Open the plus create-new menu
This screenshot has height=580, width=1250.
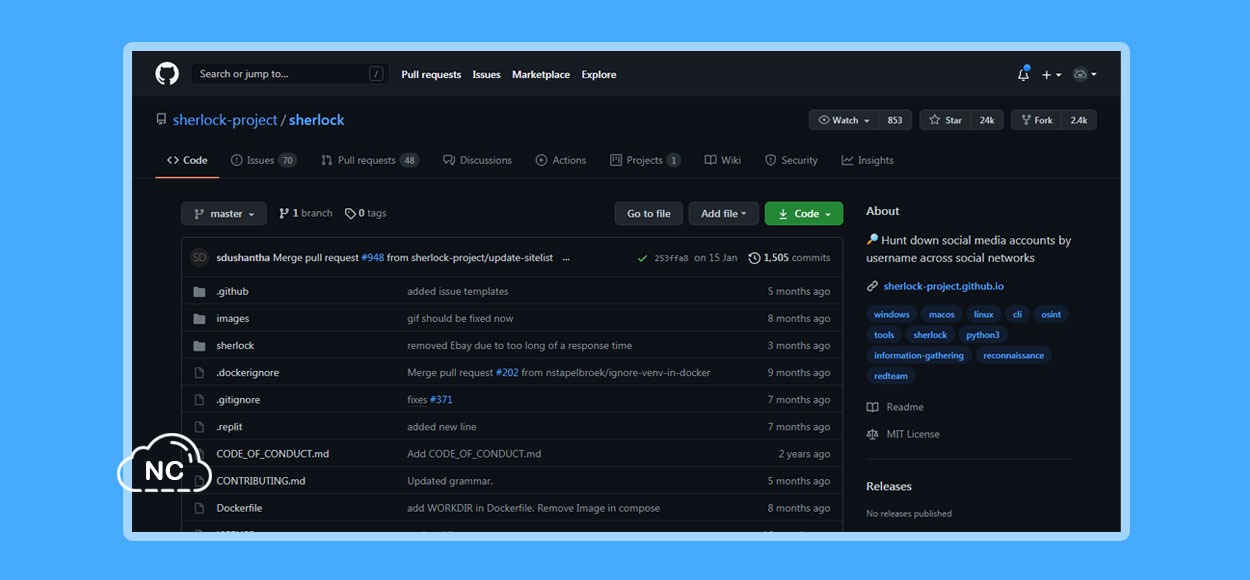point(1051,74)
